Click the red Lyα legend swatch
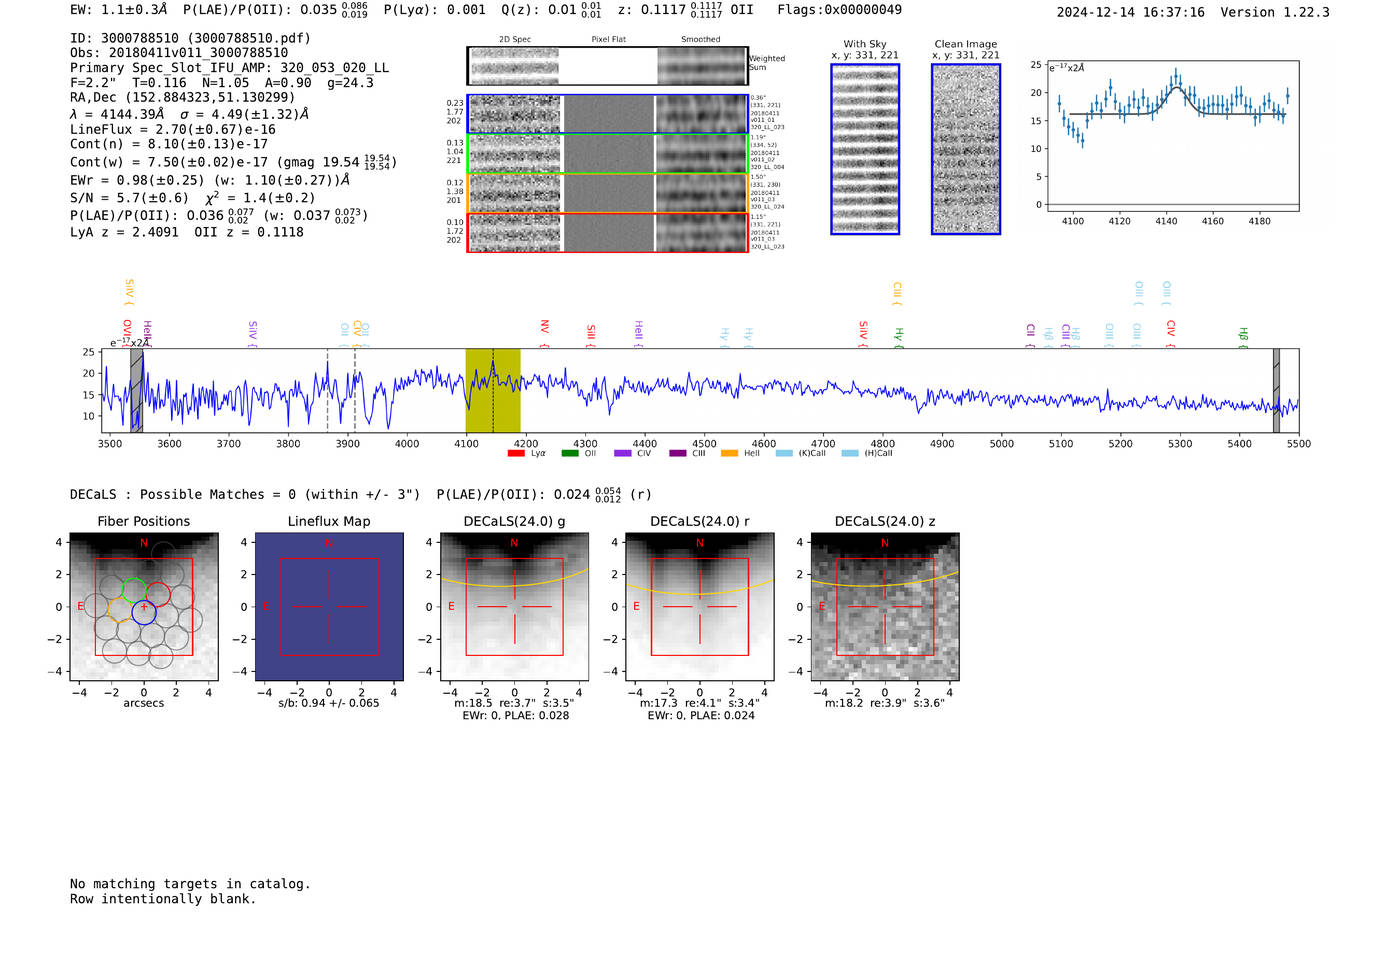 tap(516, 453)
